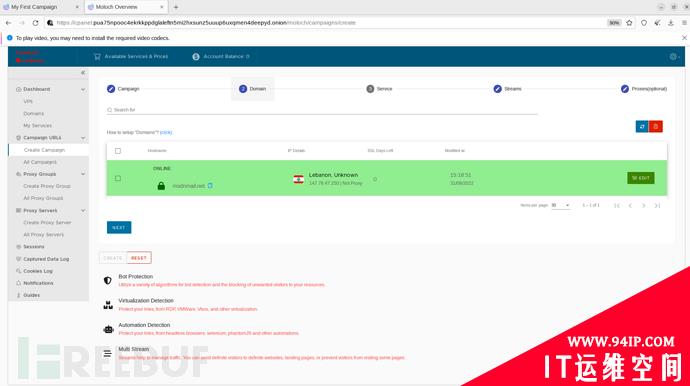690x386 pixels.
Task: Reload the page via the browser refresh icon
Action: point(36,23)
